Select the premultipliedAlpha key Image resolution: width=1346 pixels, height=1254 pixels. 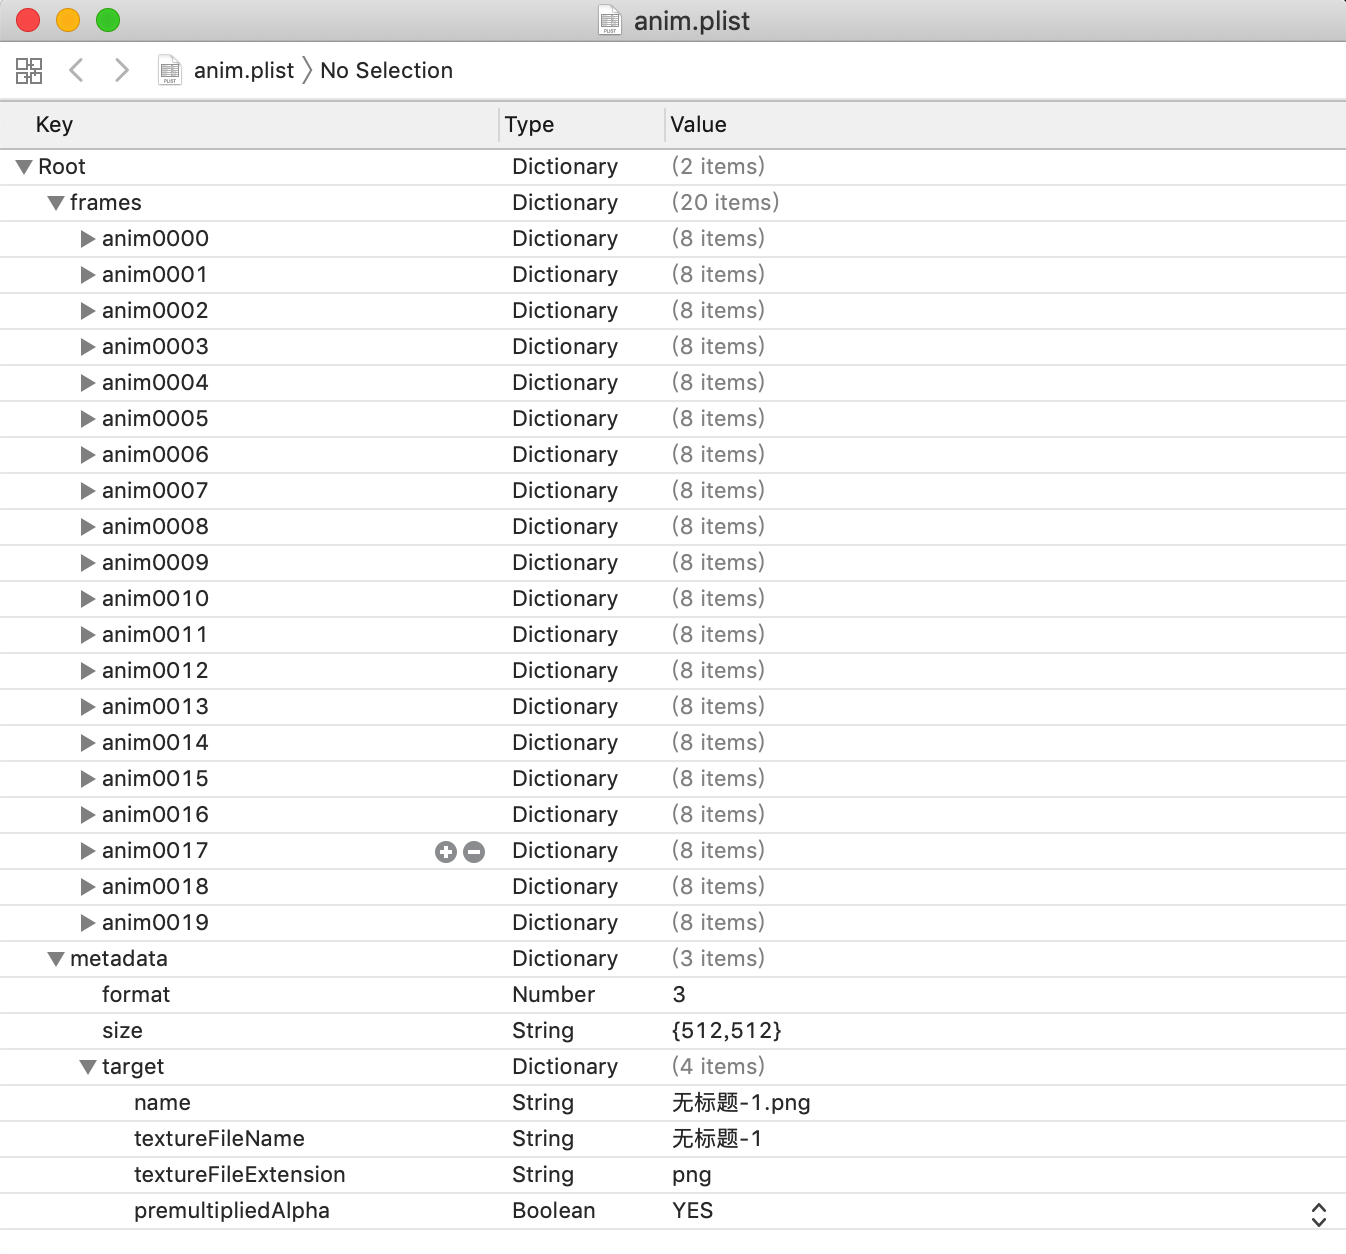tap(232, 1211)
